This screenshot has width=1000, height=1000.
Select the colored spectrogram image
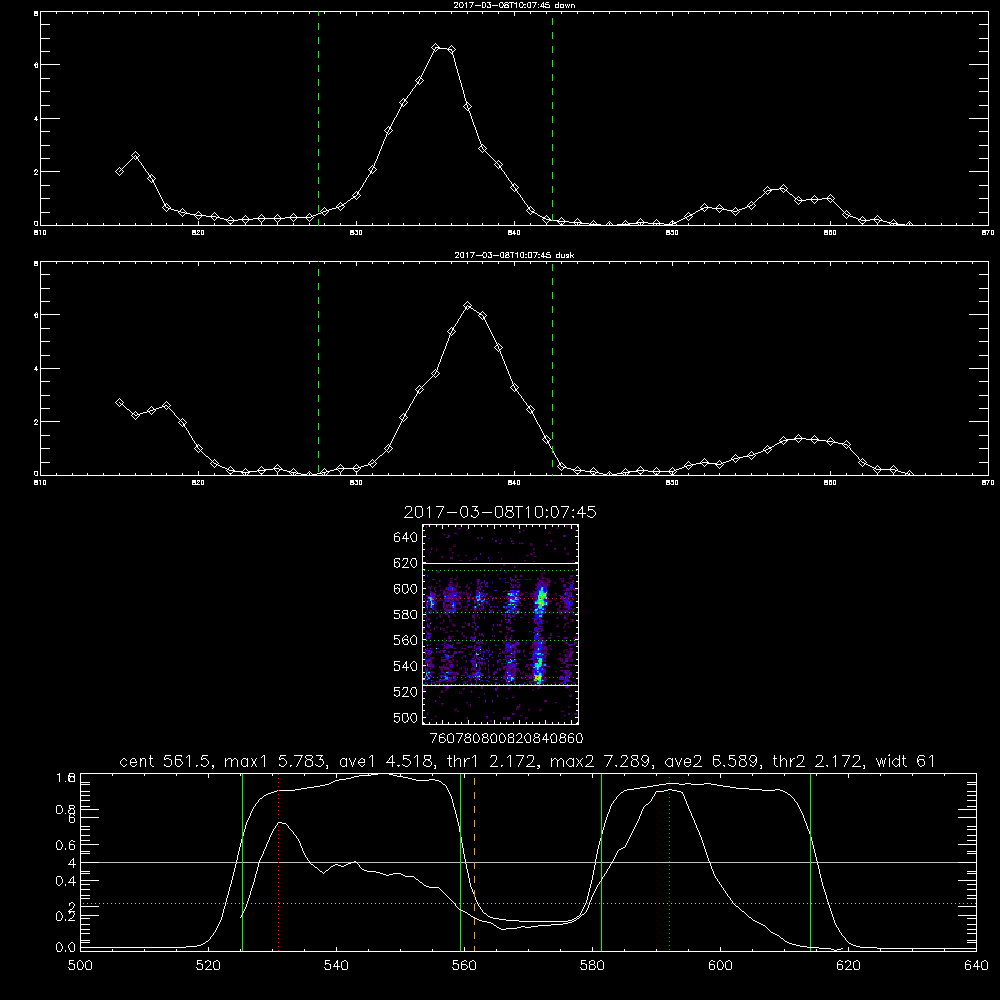click(x=501, y=624)
